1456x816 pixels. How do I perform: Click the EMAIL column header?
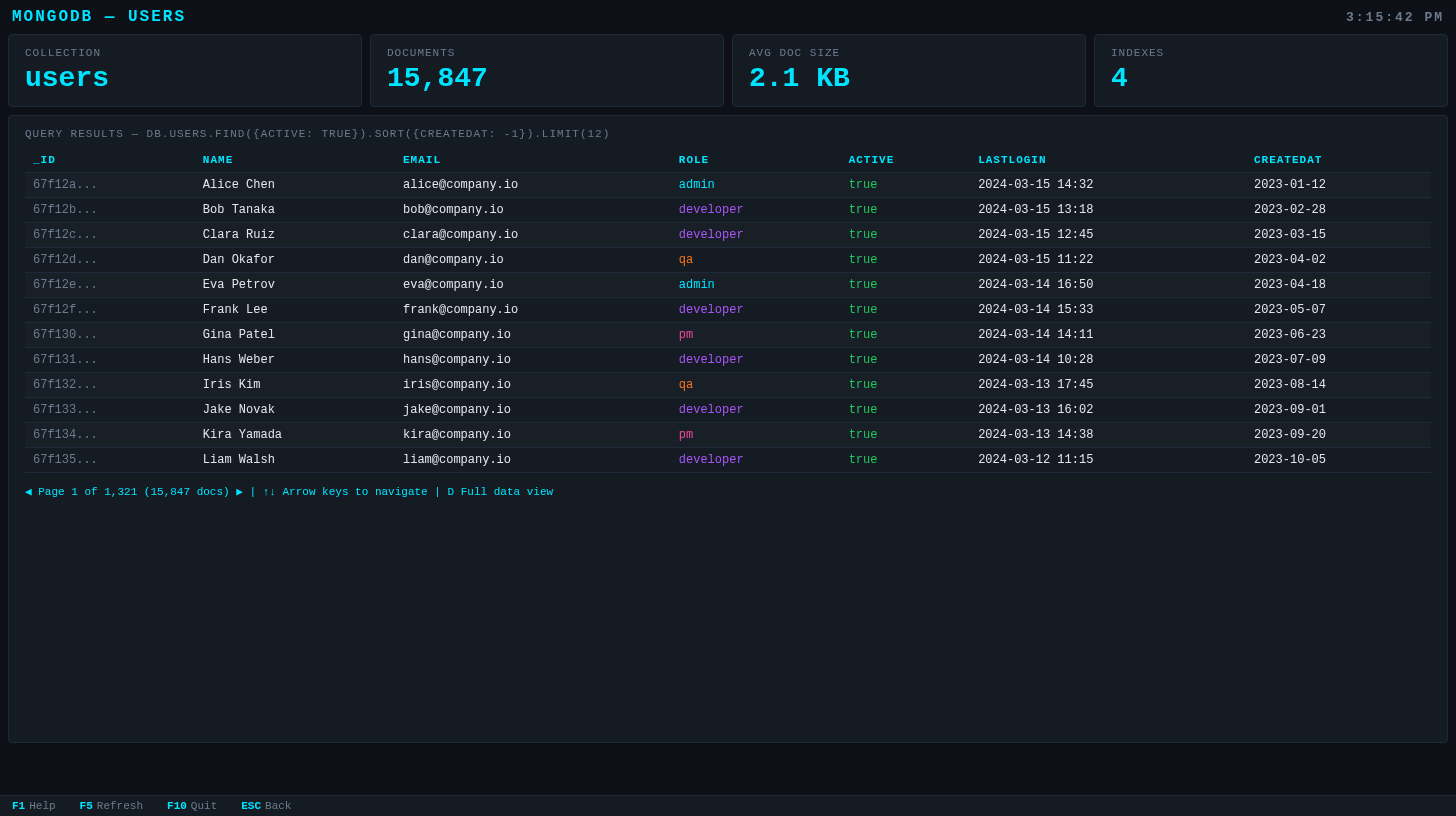point(421,160)
